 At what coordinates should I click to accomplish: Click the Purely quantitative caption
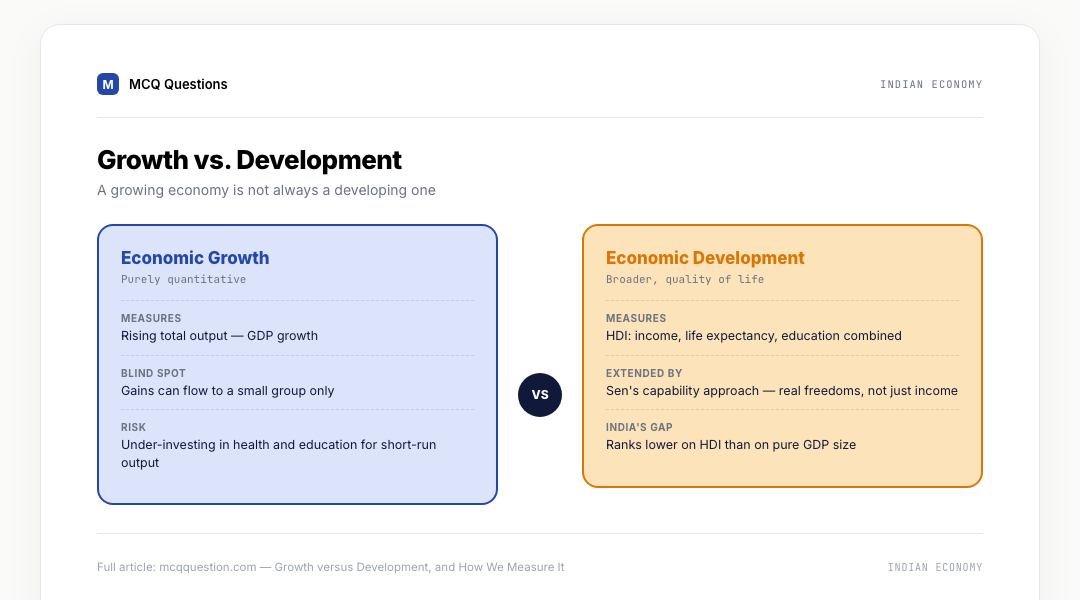(x=183, y=279)
